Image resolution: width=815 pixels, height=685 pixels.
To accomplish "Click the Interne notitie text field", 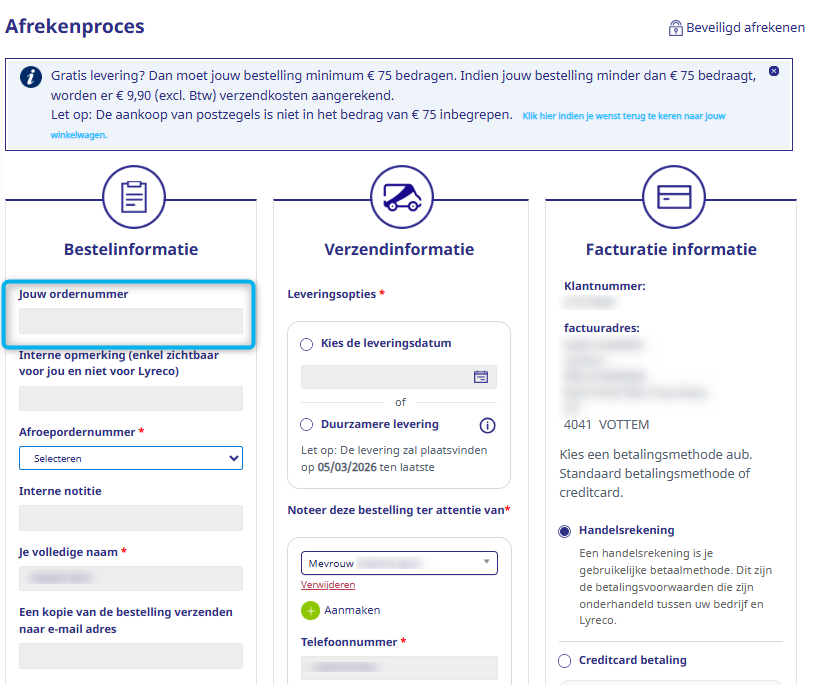I will (131, 518).
